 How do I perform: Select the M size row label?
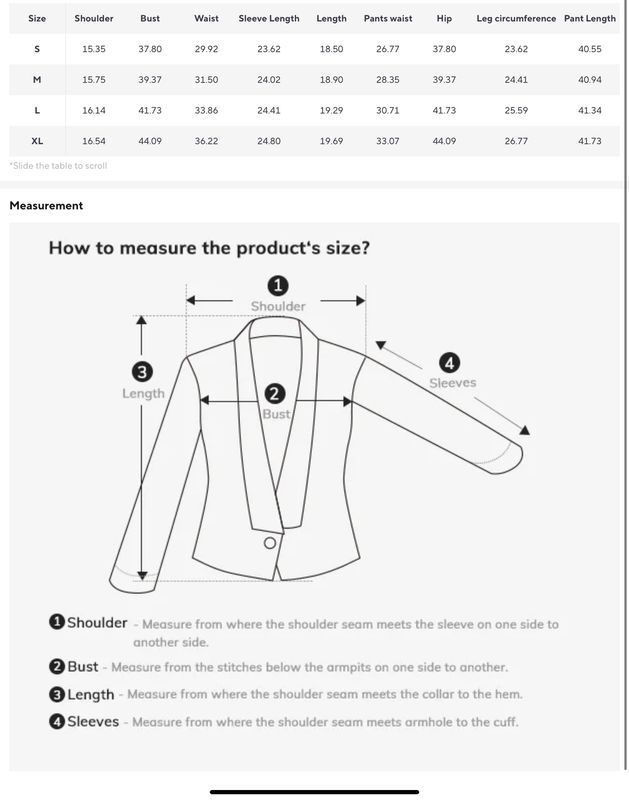click(x=37, y=80)
